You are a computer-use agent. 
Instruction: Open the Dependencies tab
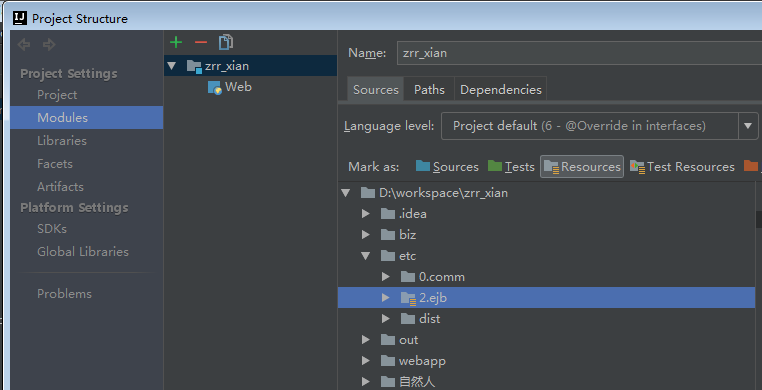tap(501, 89)
